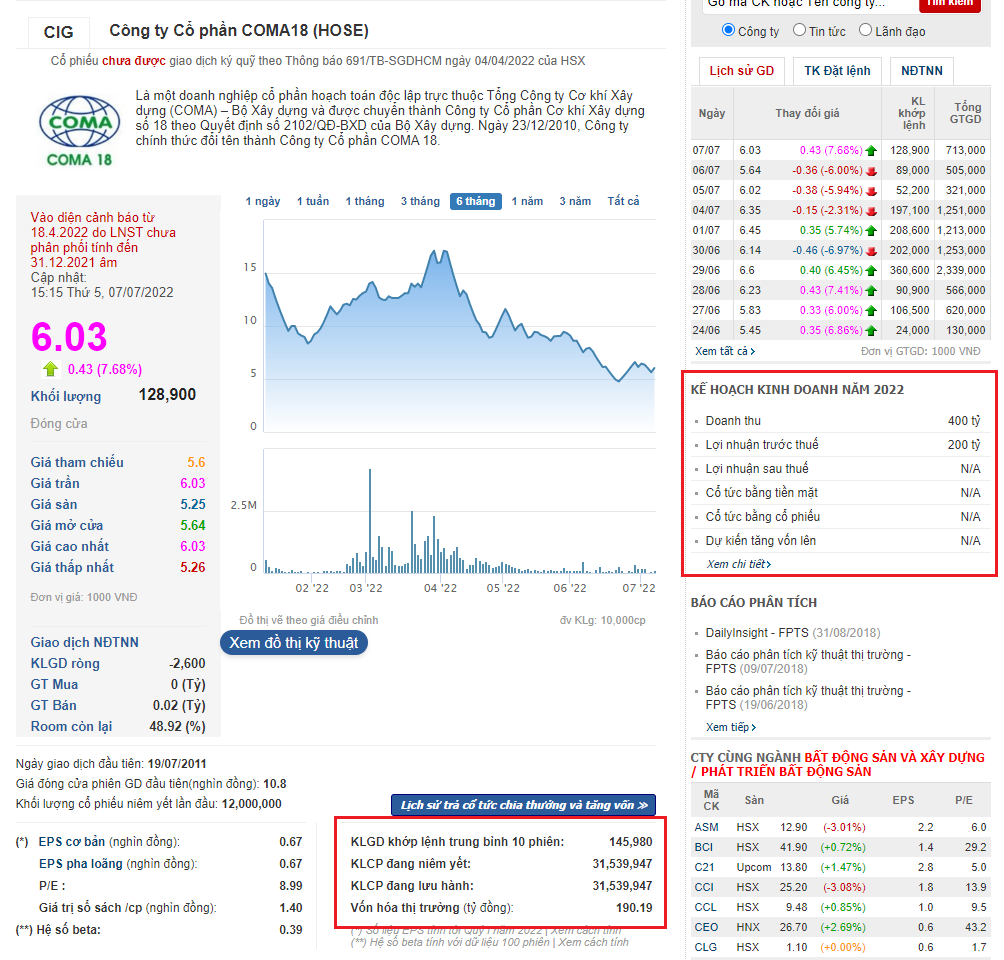Click the Xem cách tính link for beta
The image size is (1004, 960).
[x=593, y=942]
